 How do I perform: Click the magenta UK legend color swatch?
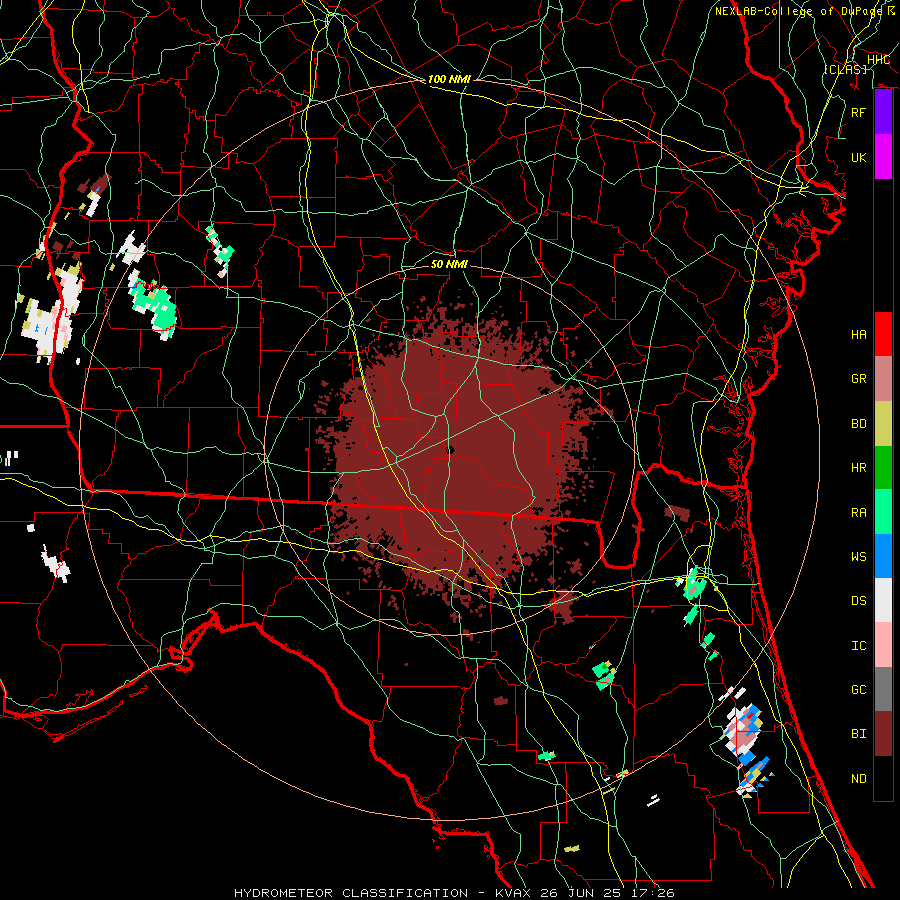883,157
